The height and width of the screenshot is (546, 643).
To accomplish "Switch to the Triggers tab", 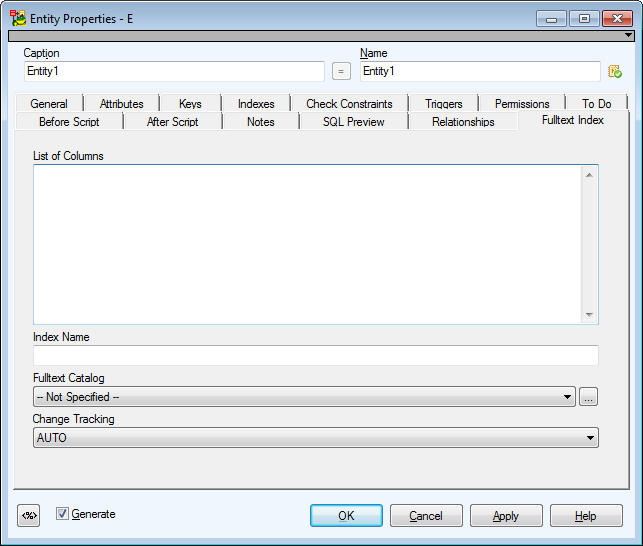I will tap(444, 104).
